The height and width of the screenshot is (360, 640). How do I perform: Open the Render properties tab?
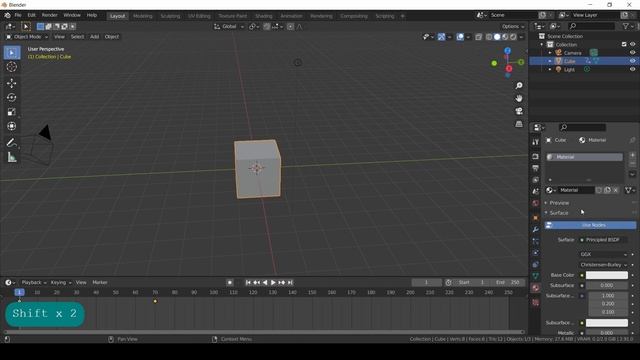[x=536, y=157]
